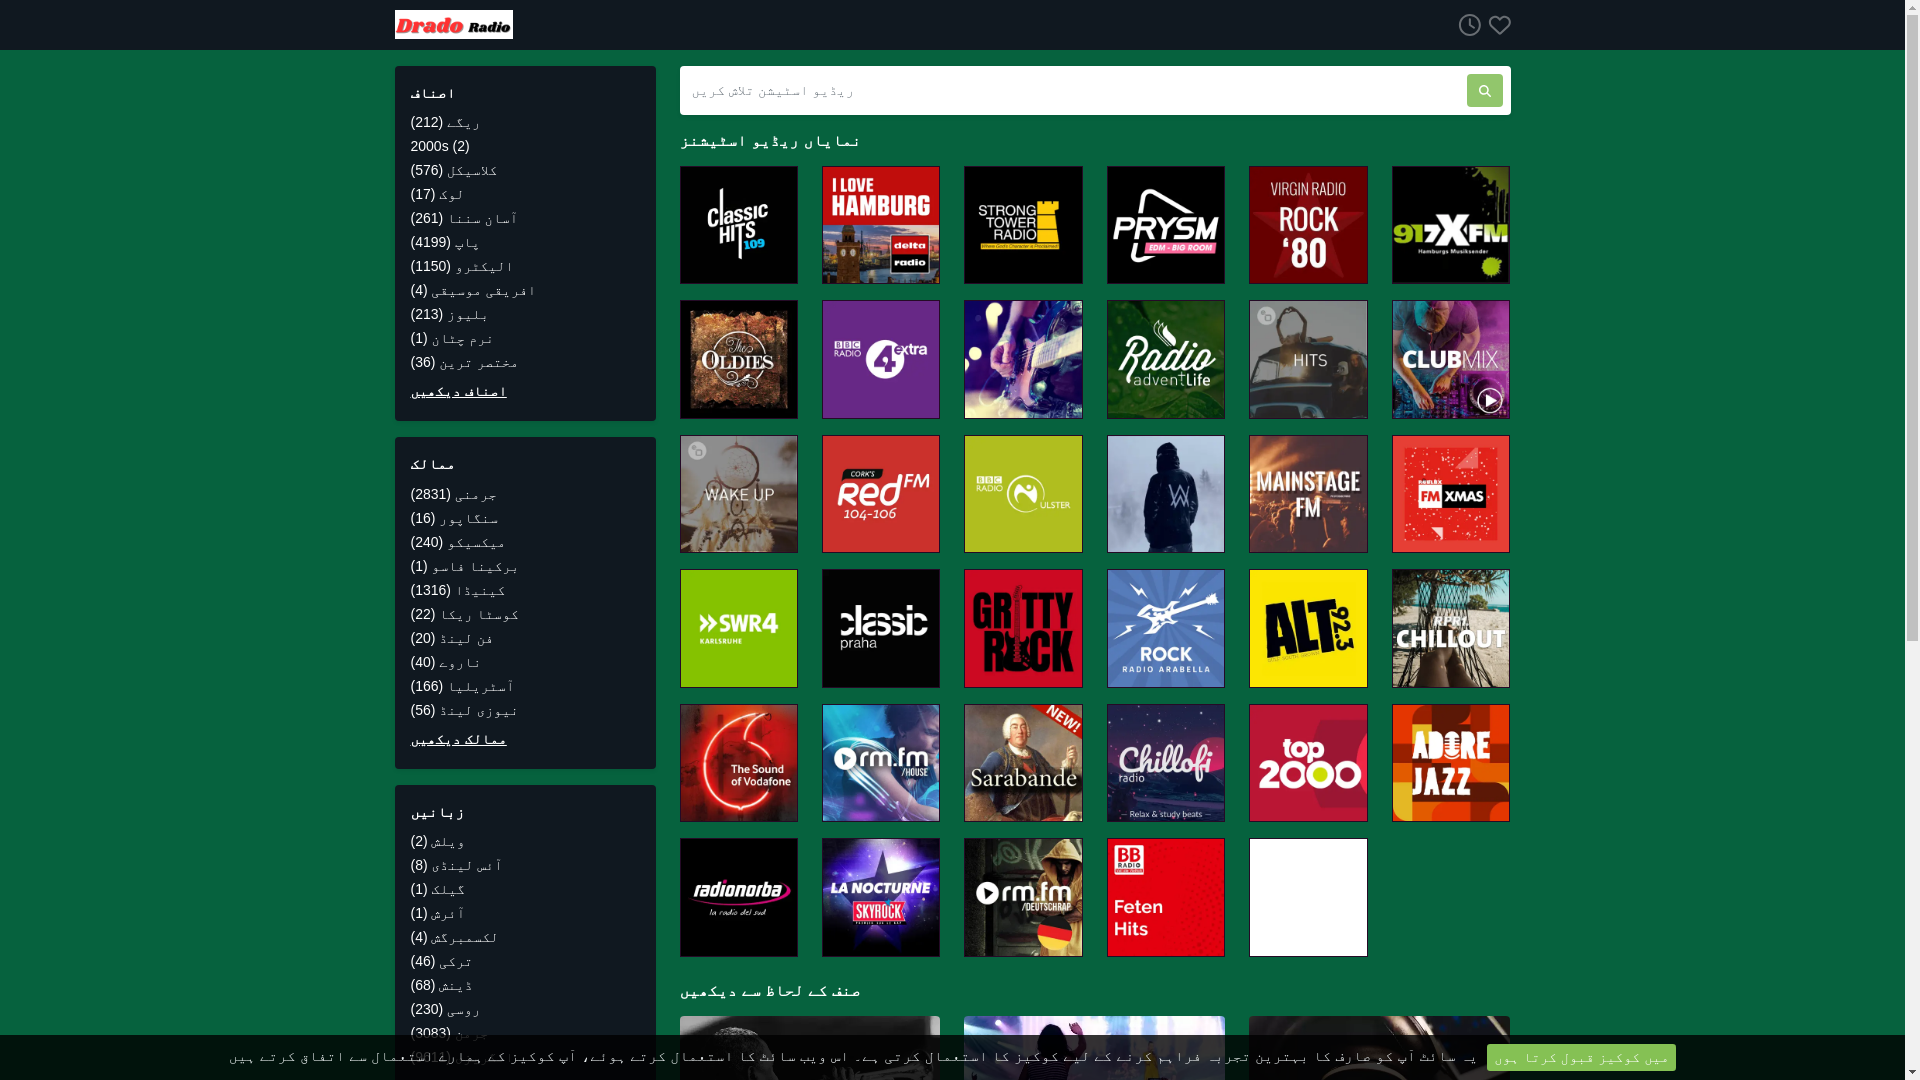Open Classic Praha station tile
The height and width of the screenshot is (1080, 1920).
click(881, 629)
